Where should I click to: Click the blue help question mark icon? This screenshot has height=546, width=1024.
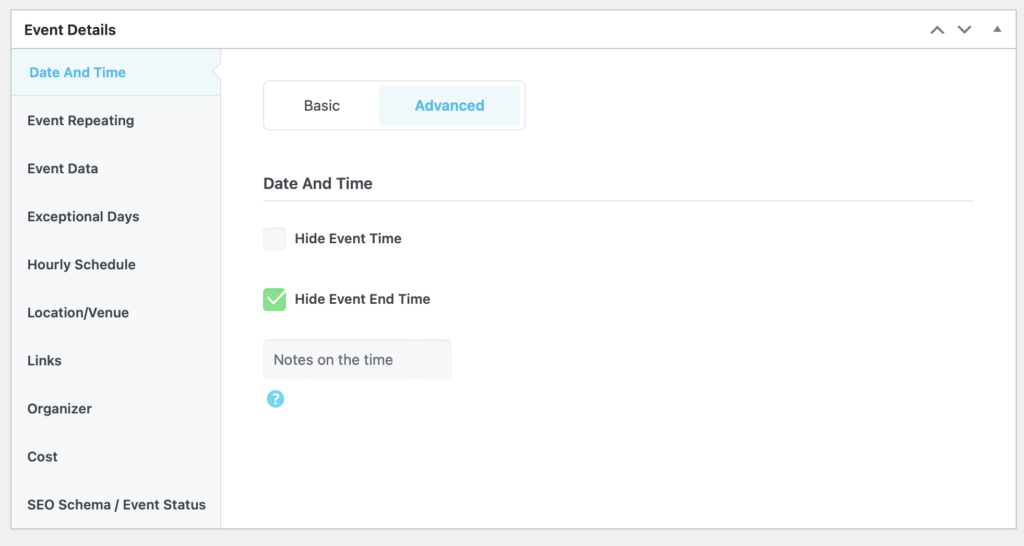pos(275,399)
